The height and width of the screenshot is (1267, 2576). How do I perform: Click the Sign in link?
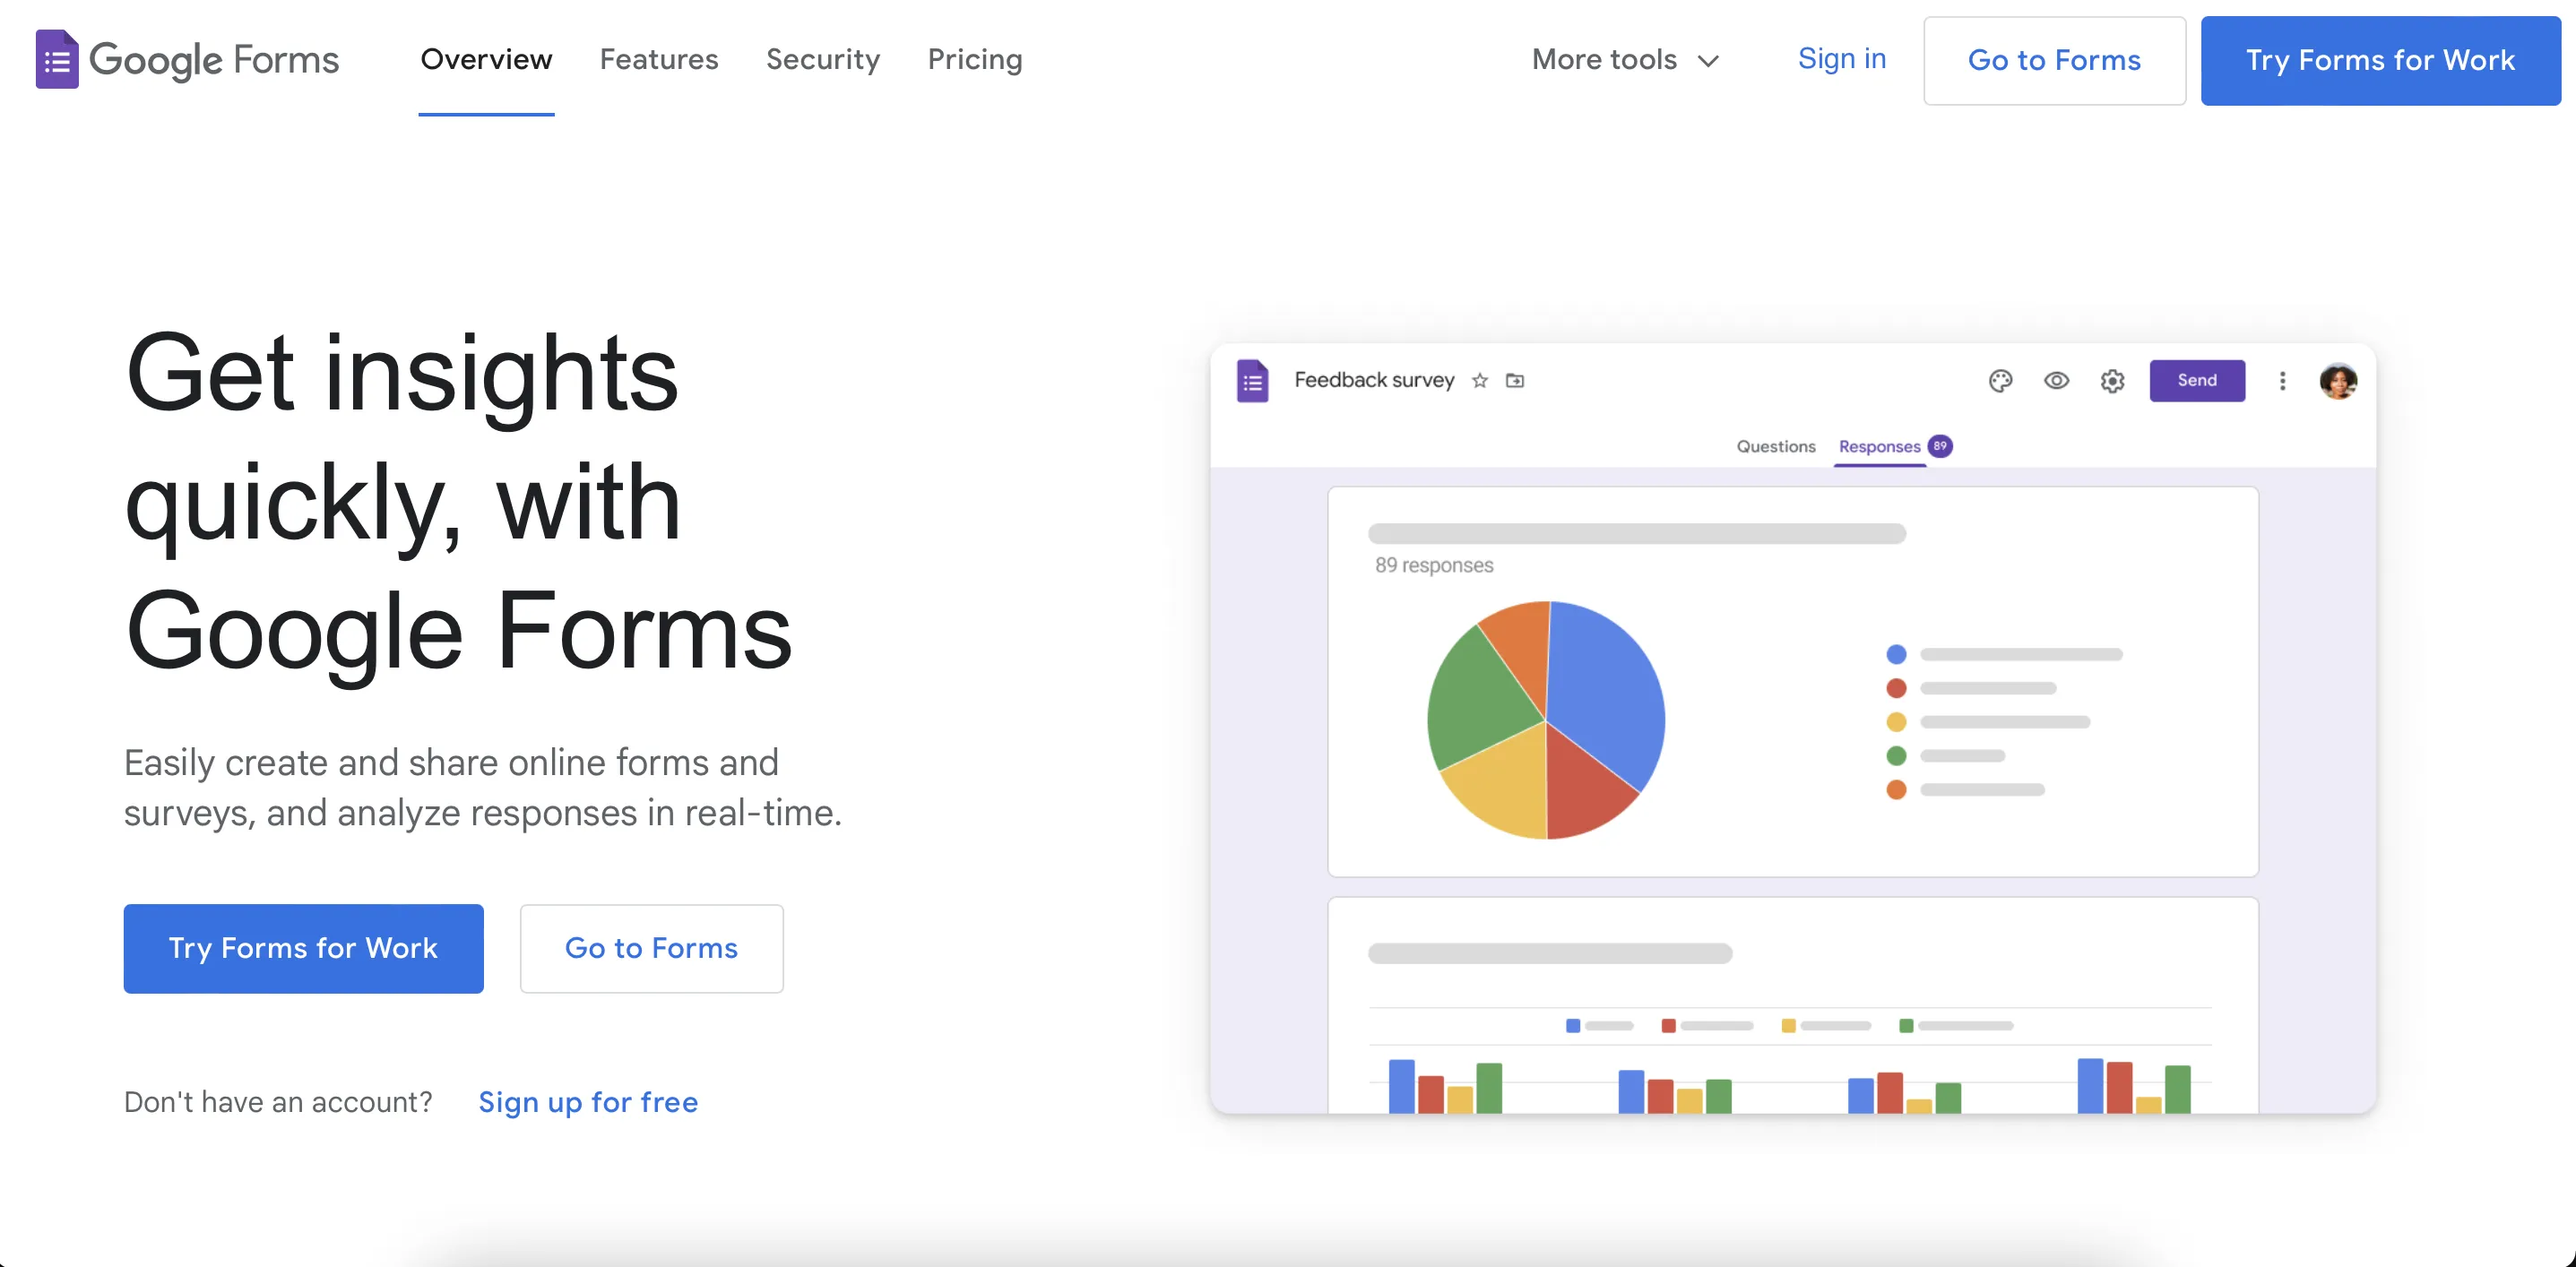click(1842, 59)
